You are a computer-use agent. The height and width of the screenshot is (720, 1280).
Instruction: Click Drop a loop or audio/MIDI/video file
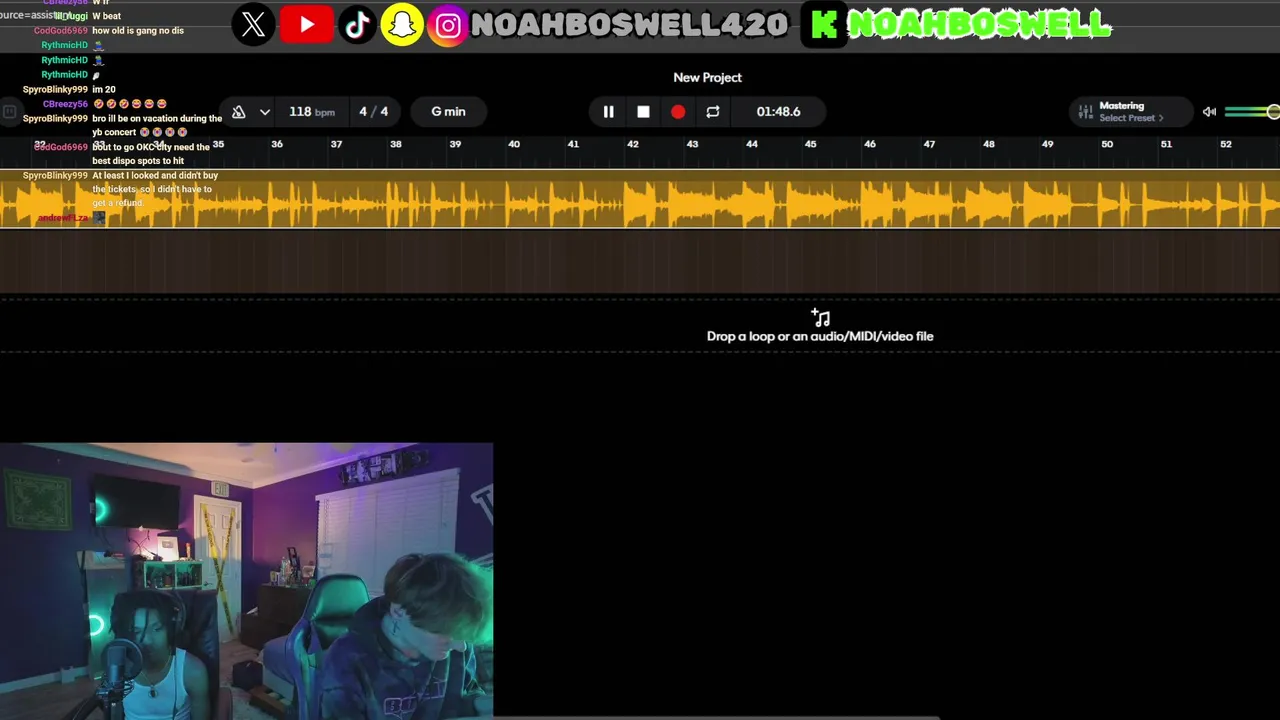click(820, 337)
